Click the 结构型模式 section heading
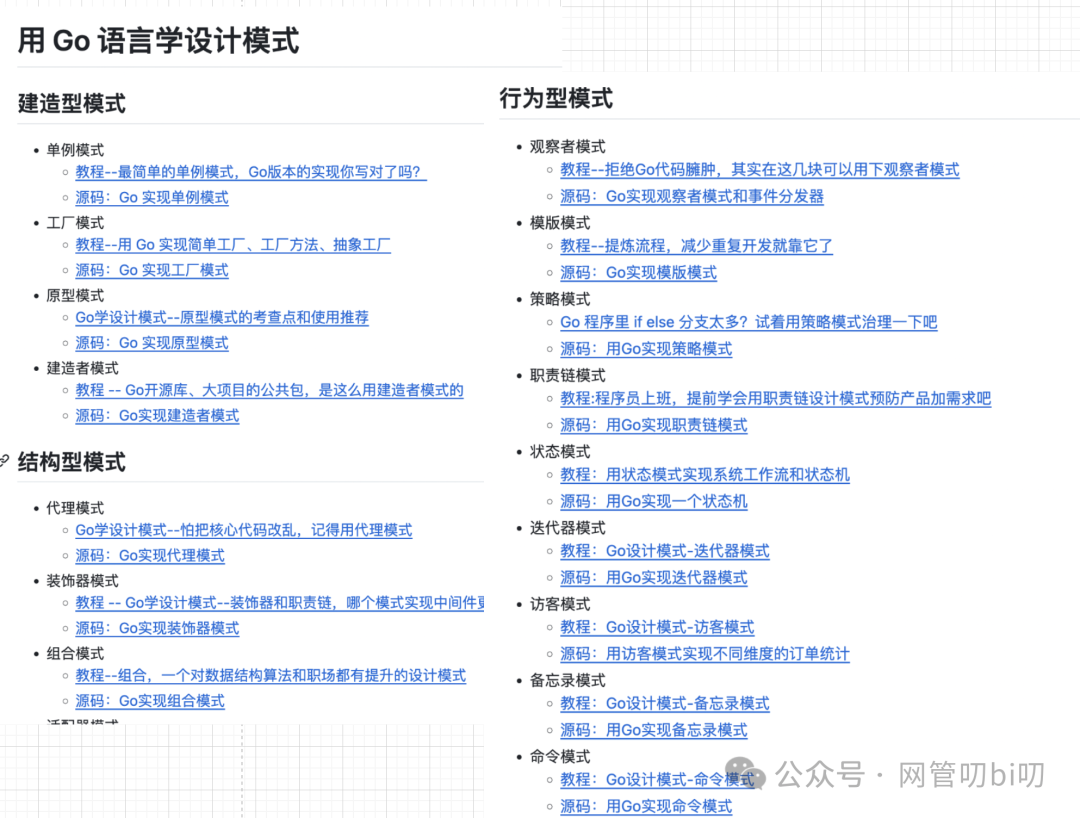The image size is (1080, 818). pos(72,462)
